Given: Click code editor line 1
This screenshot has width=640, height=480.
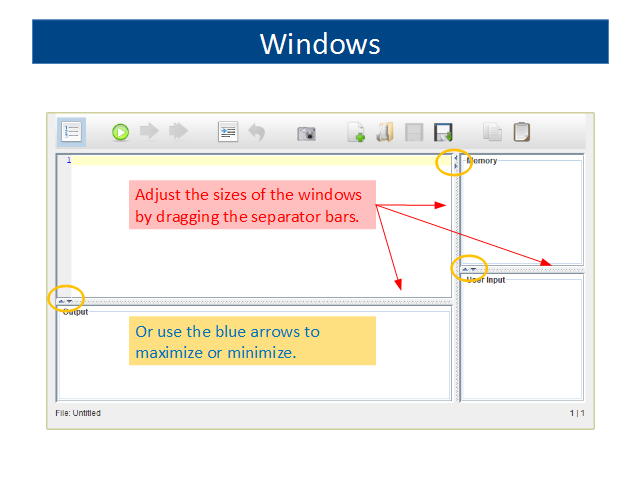Looking at the screenshot, I should pos(261,160).
